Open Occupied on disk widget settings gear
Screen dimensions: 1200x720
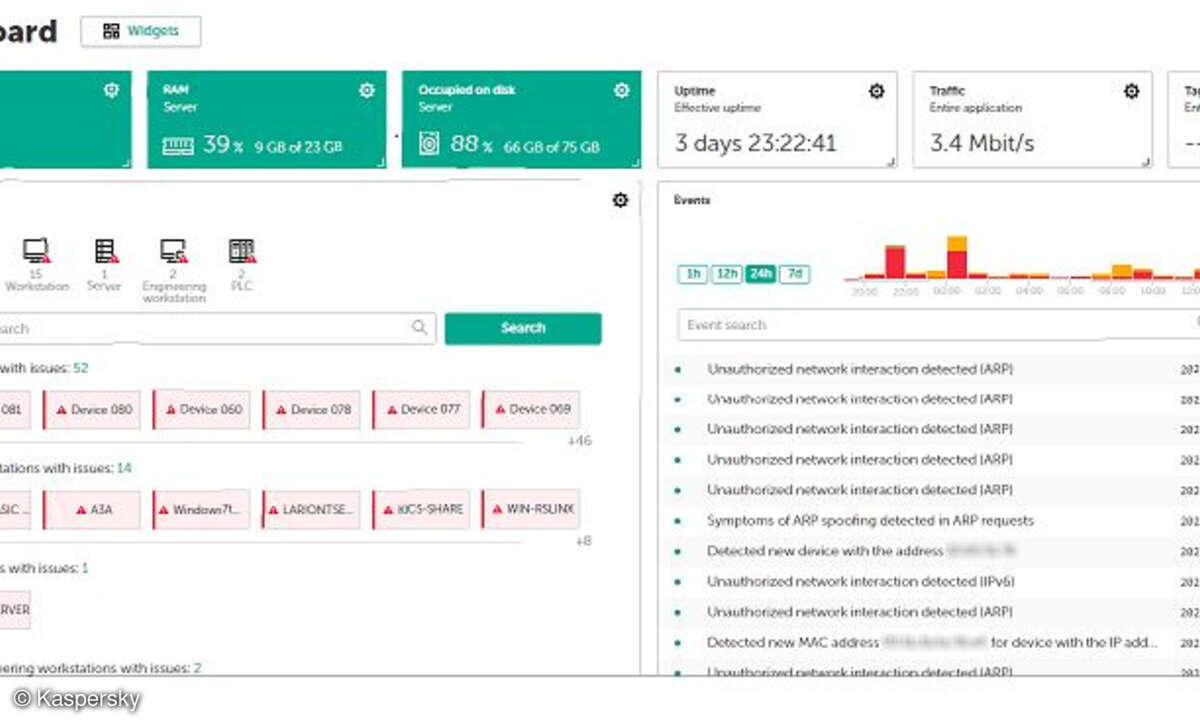point(622,91)
